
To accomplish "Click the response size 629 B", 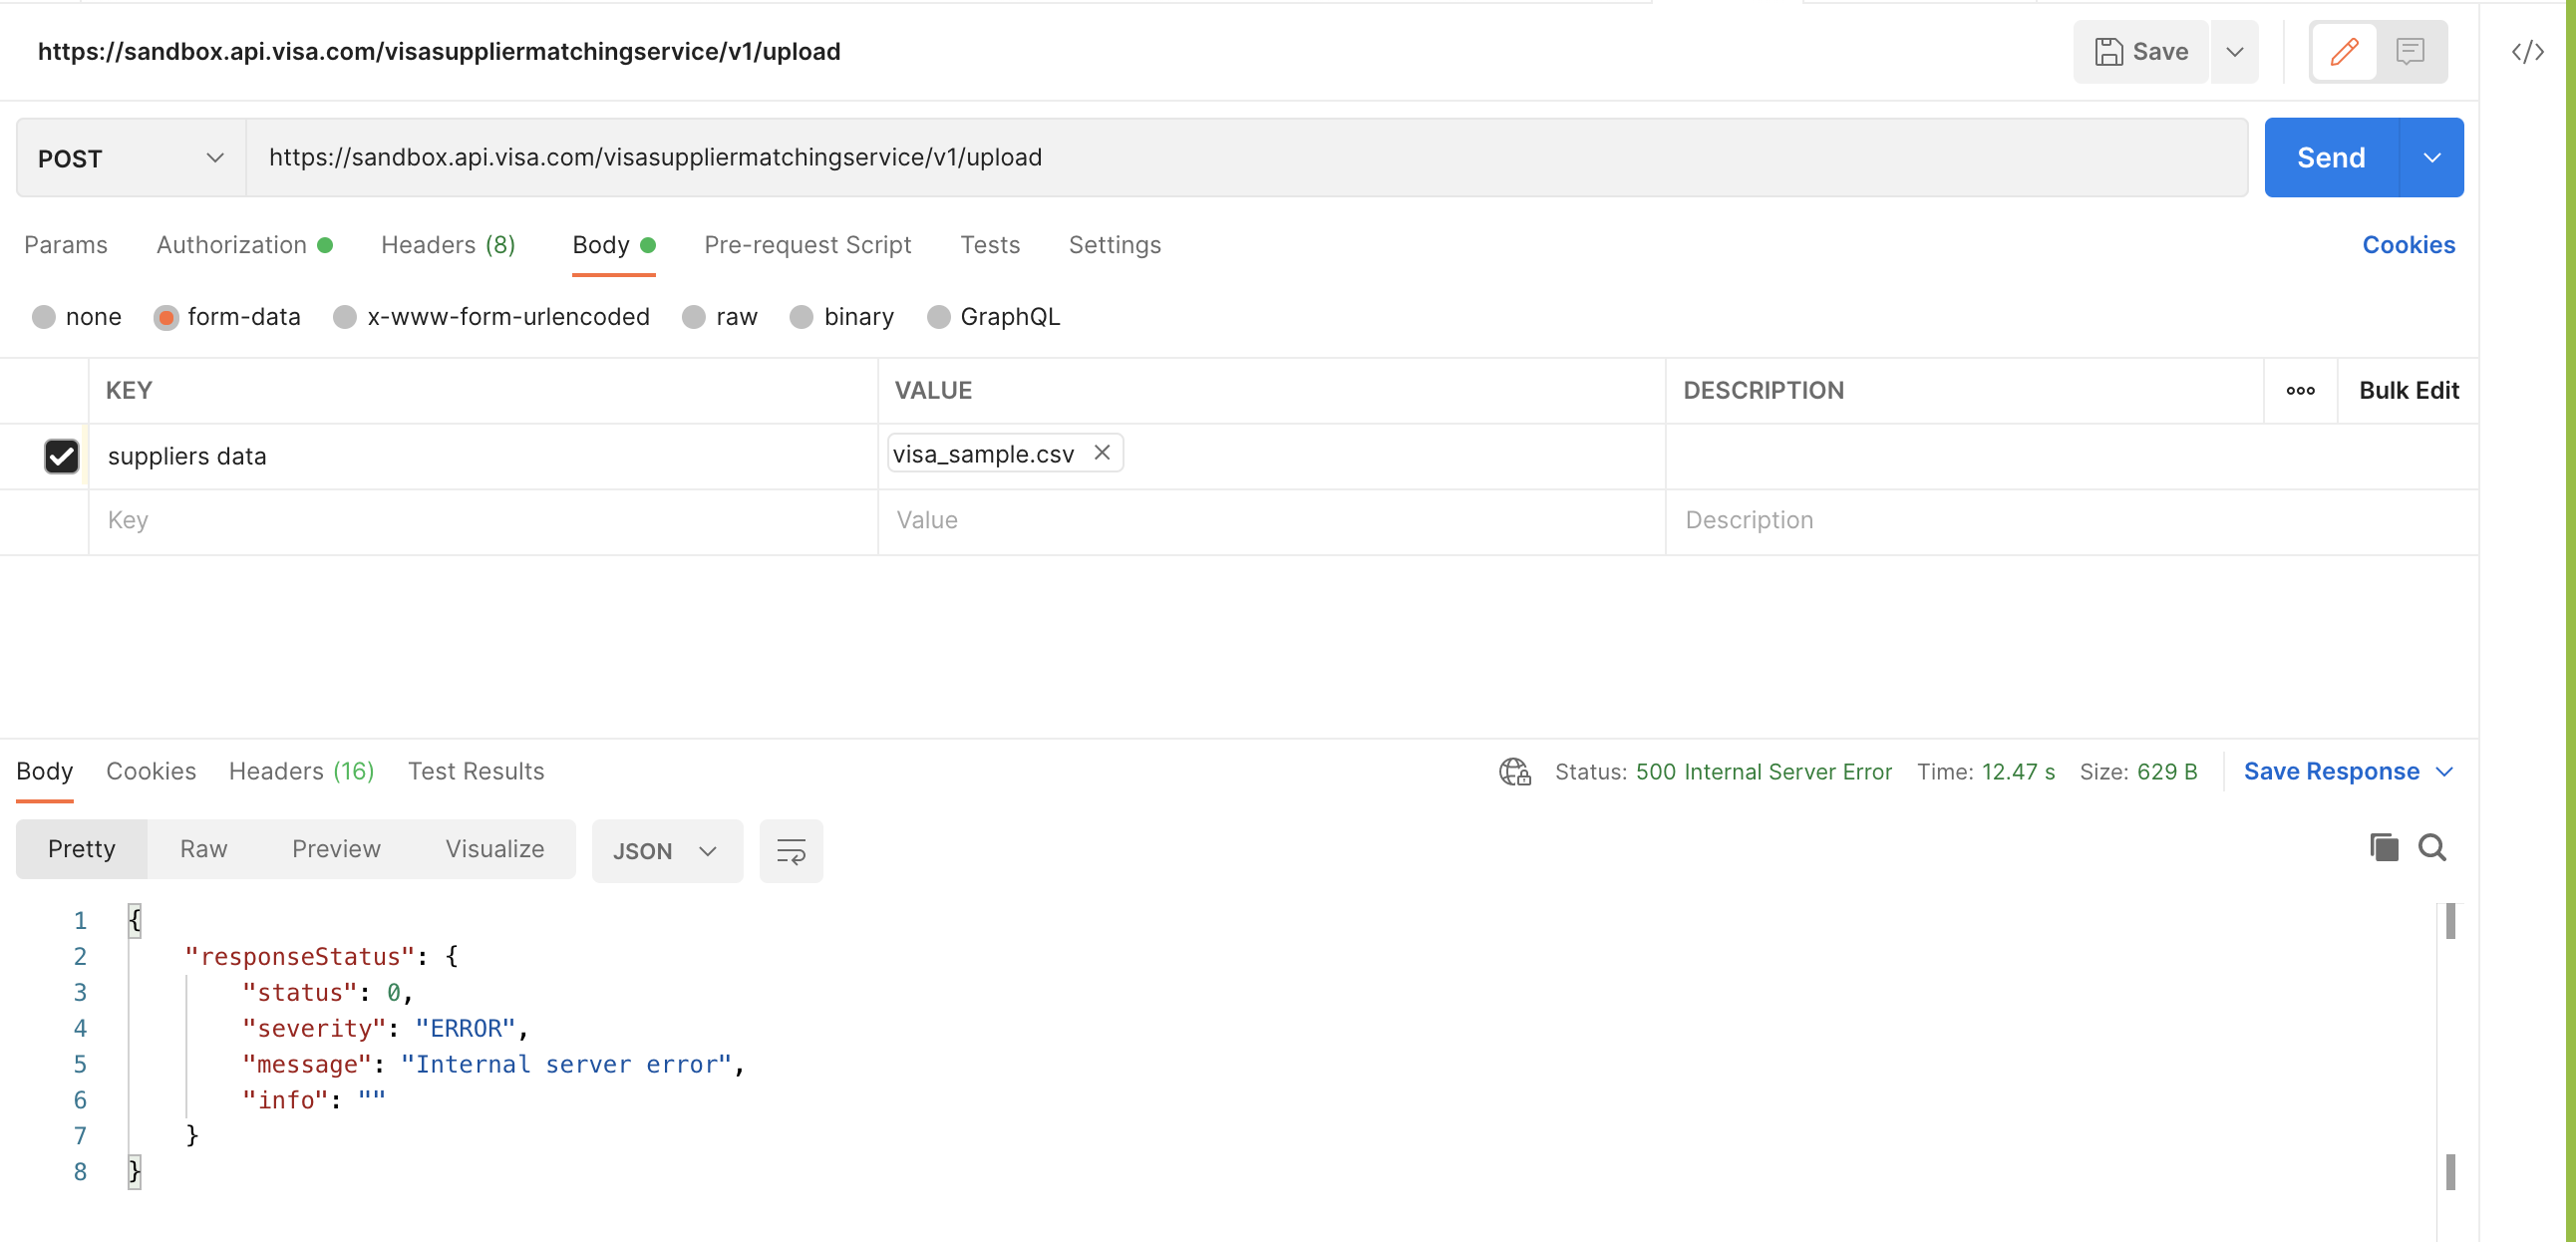I will click(2166, 772).
